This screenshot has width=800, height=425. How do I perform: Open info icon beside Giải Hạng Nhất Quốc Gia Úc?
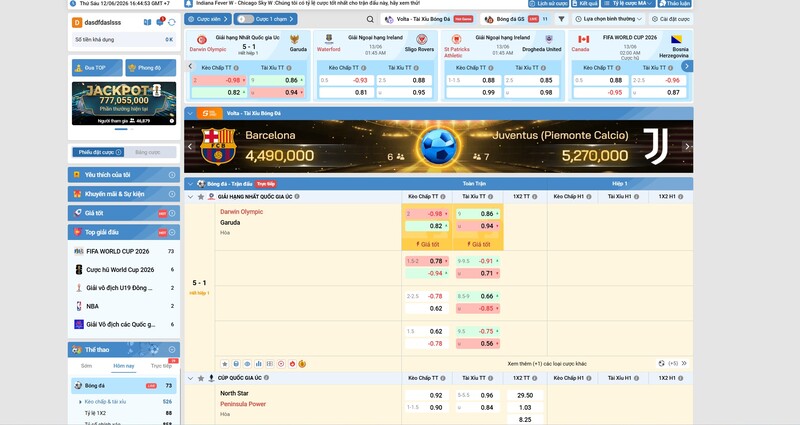[x=297, y=196]
